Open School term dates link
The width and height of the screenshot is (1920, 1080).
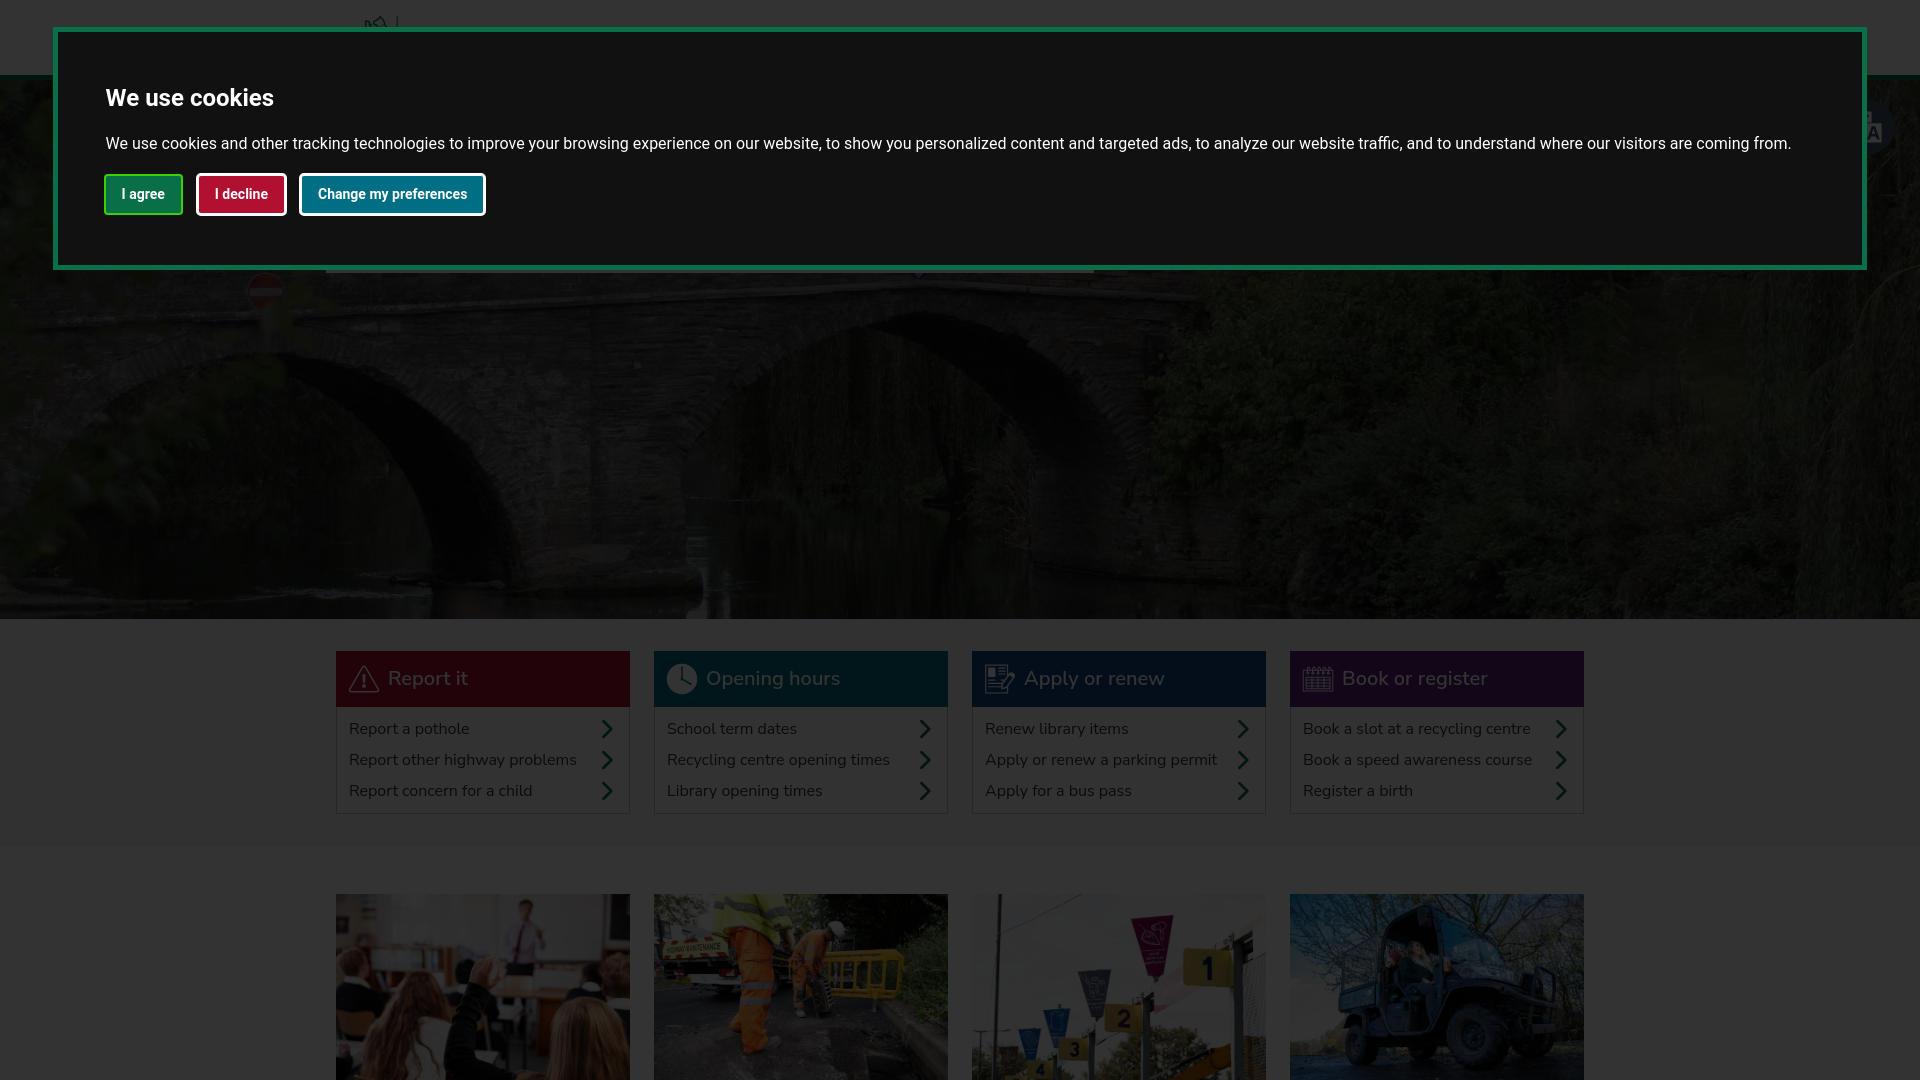click(x=732, y=729)
